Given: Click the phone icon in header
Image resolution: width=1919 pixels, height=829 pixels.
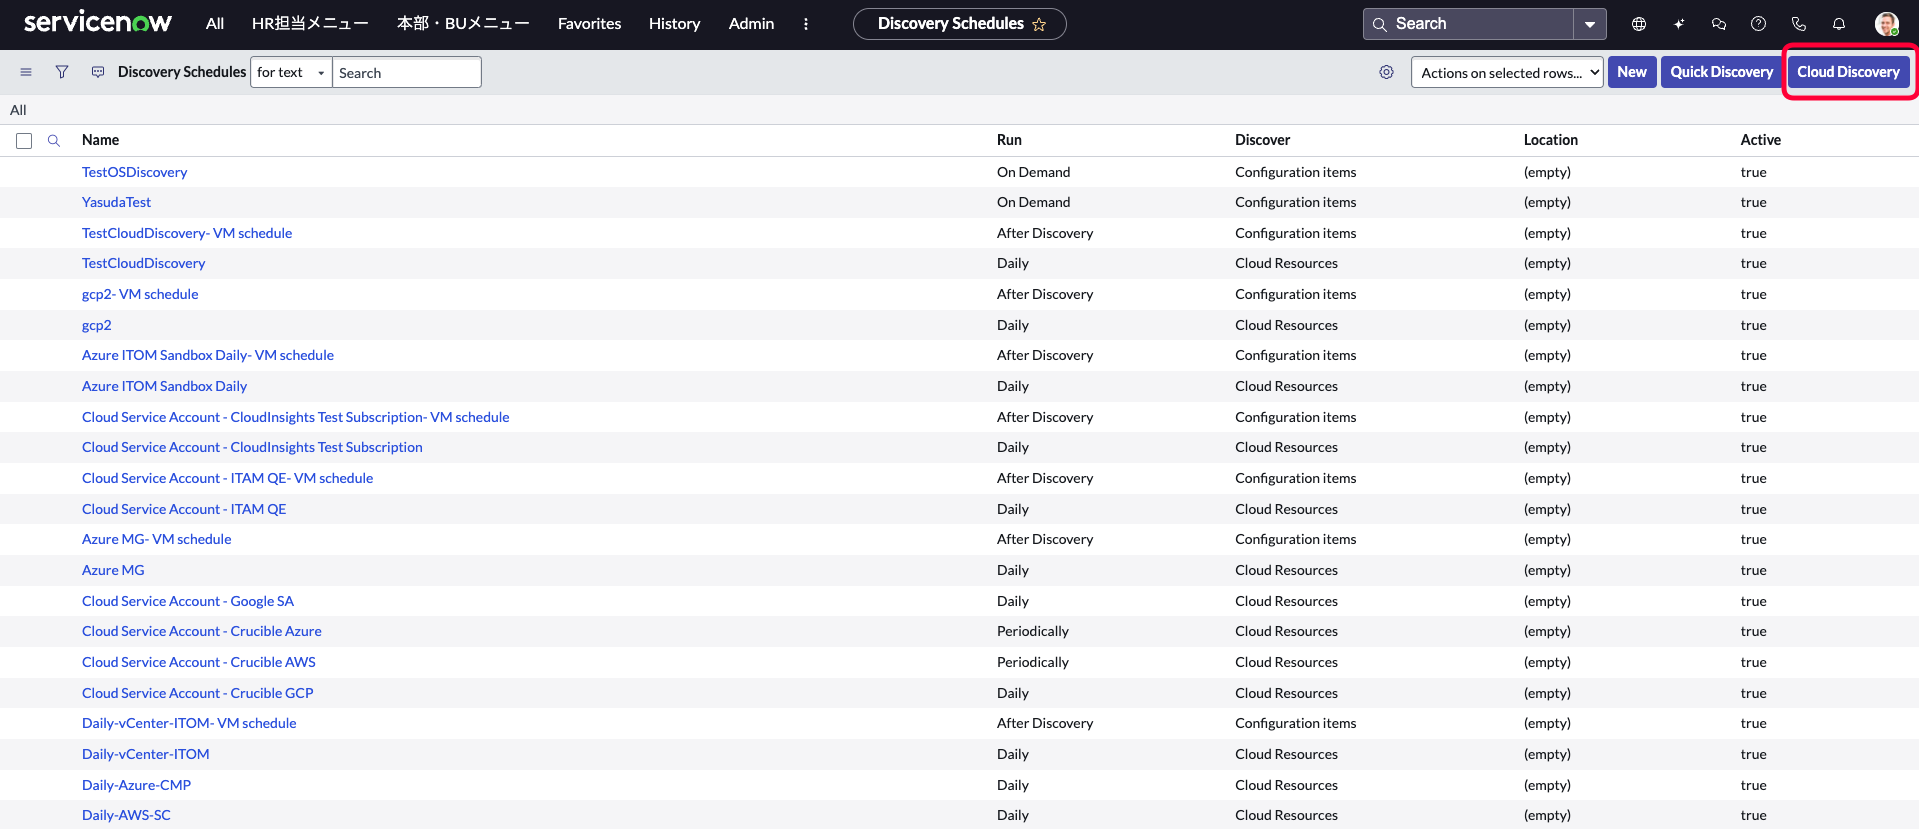Looking at the screenshot, I should click(1799, 24).
